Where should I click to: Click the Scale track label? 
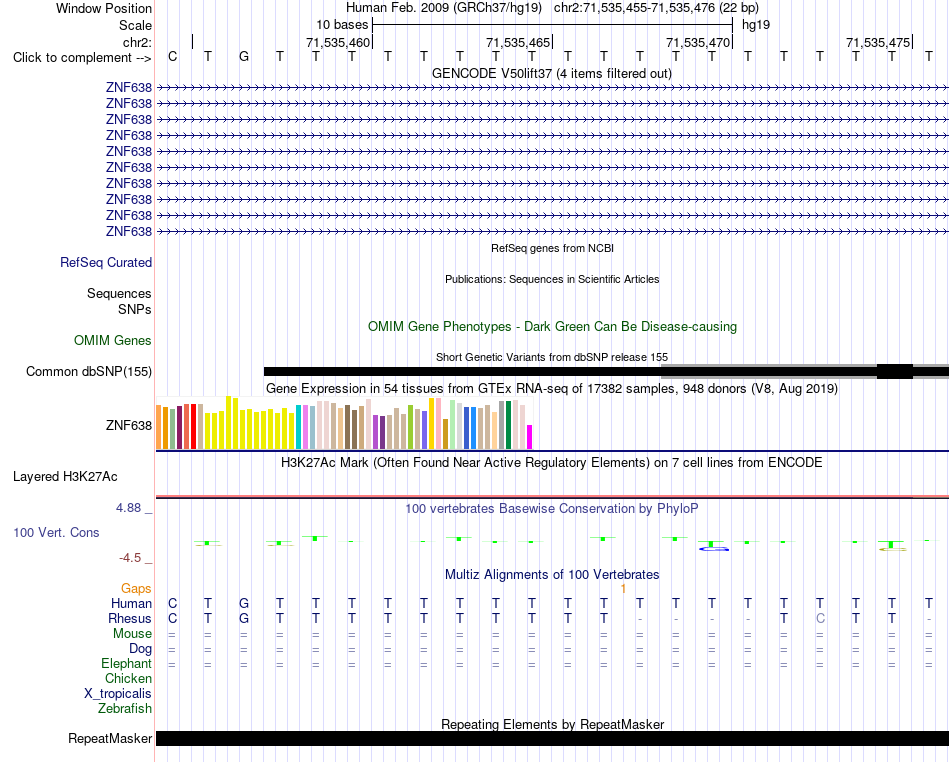(x=135, y=25)
